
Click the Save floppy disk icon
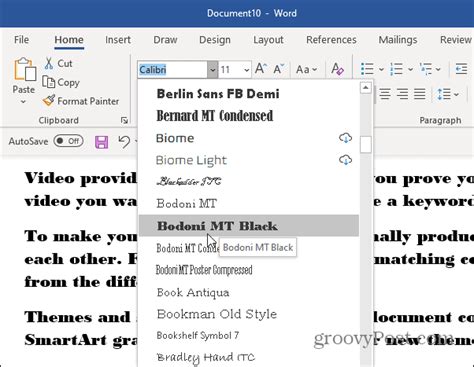pyautogui.click(x=101, y=142)
